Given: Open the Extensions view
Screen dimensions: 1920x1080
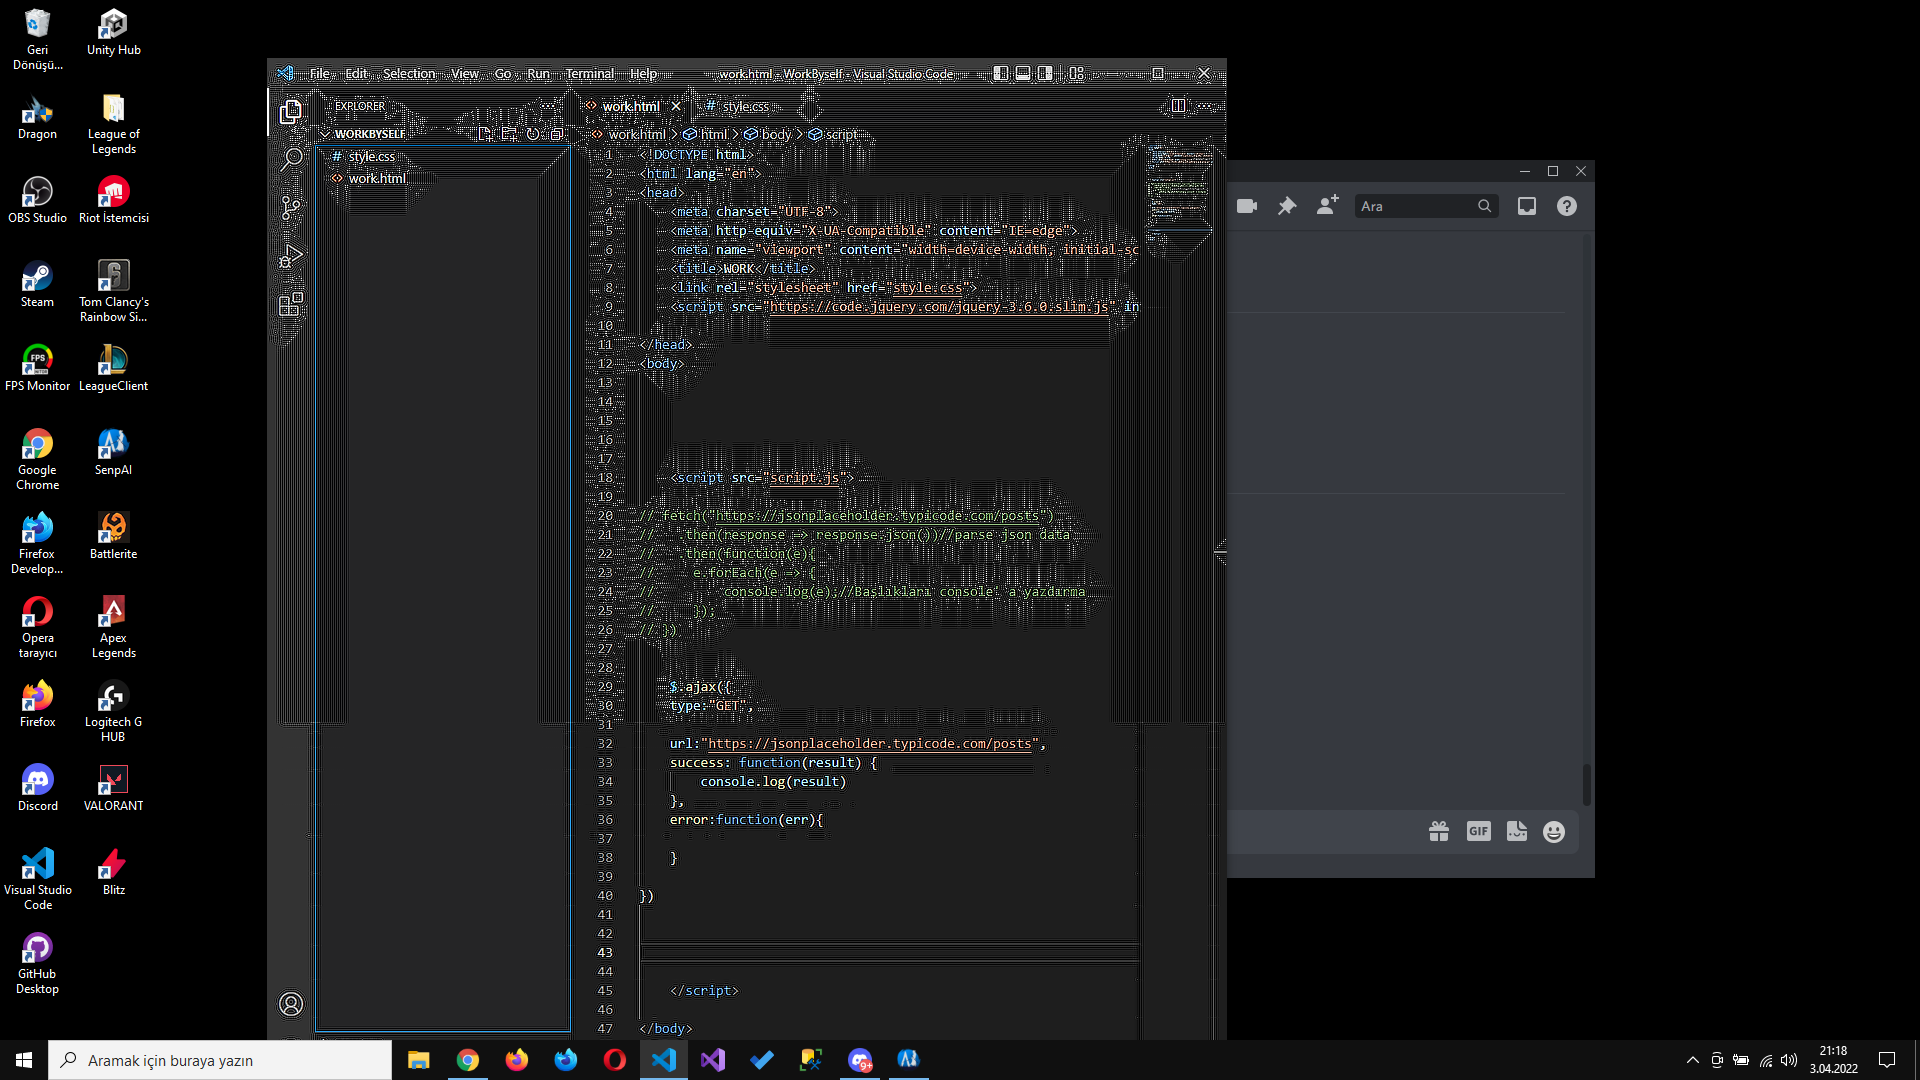Looking at the screenshot, I should [291, 305].
